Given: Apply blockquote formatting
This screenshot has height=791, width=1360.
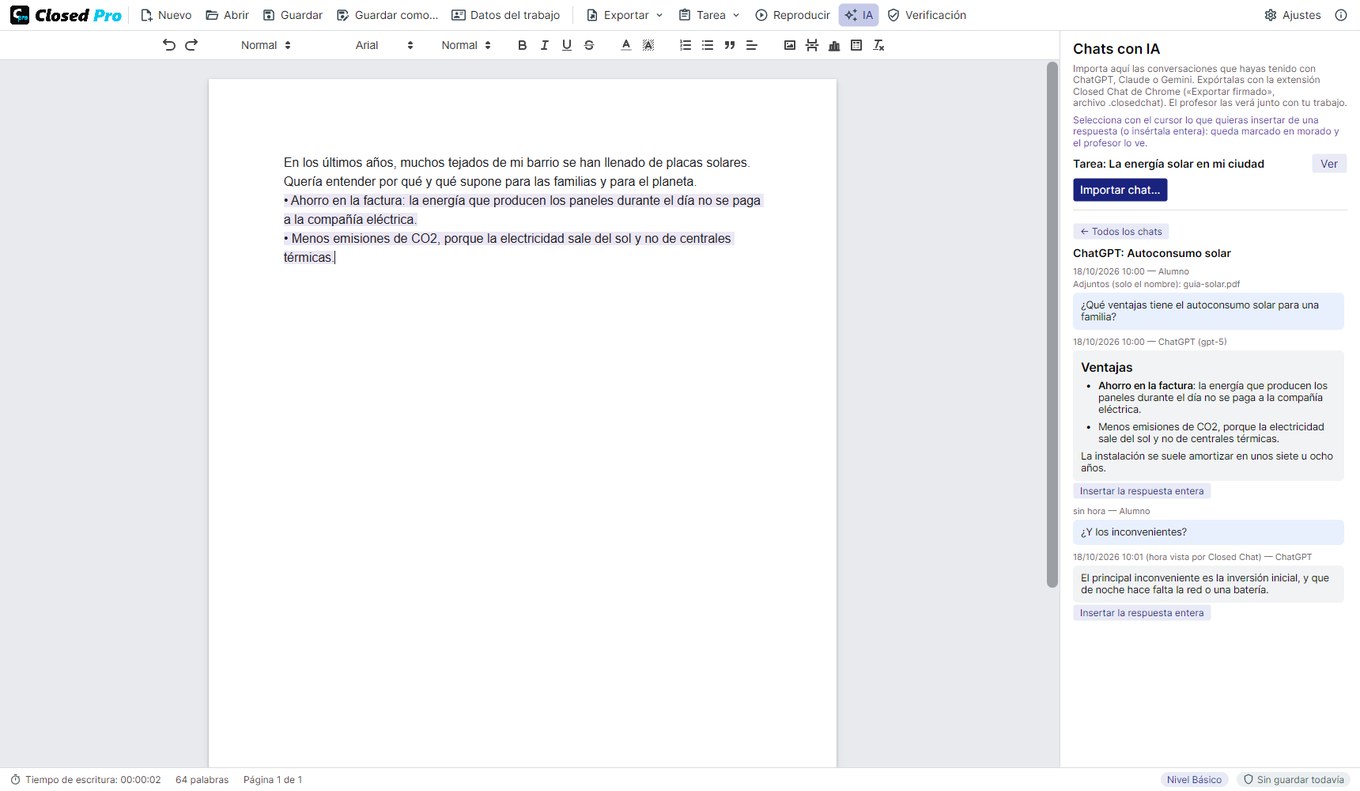Looking at the screenshot, I should click(729, 45).
